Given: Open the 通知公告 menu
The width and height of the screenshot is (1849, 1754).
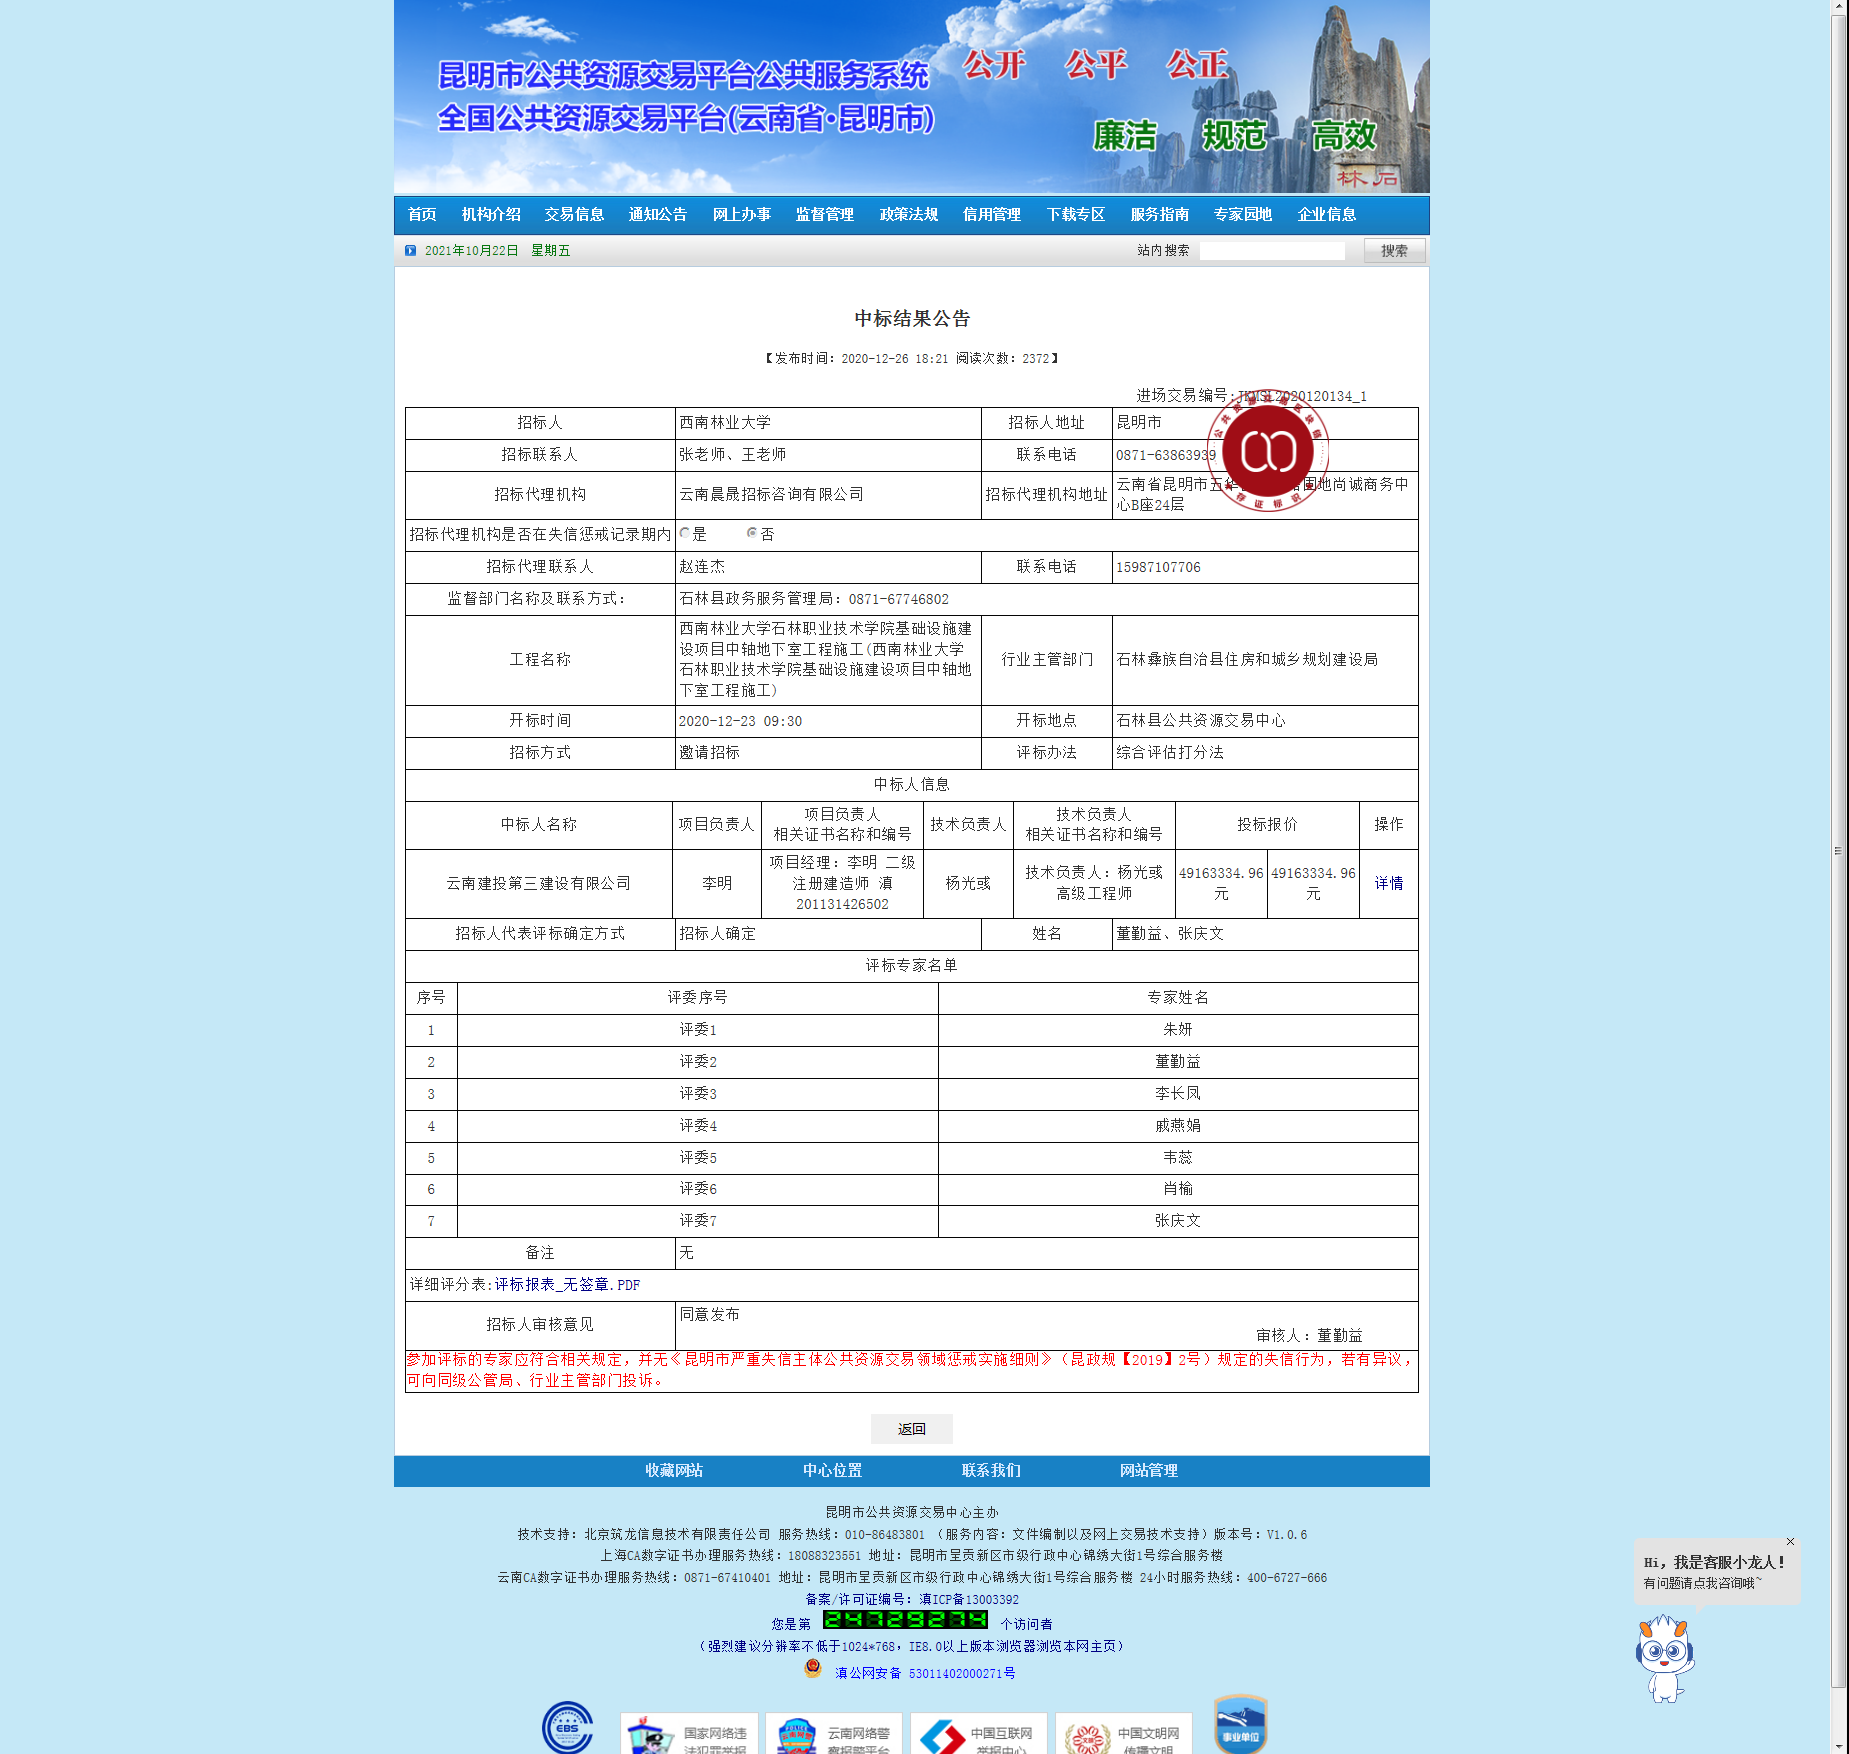Looking at the screenshot, I should pyautogui.click(x=658, y=215).
